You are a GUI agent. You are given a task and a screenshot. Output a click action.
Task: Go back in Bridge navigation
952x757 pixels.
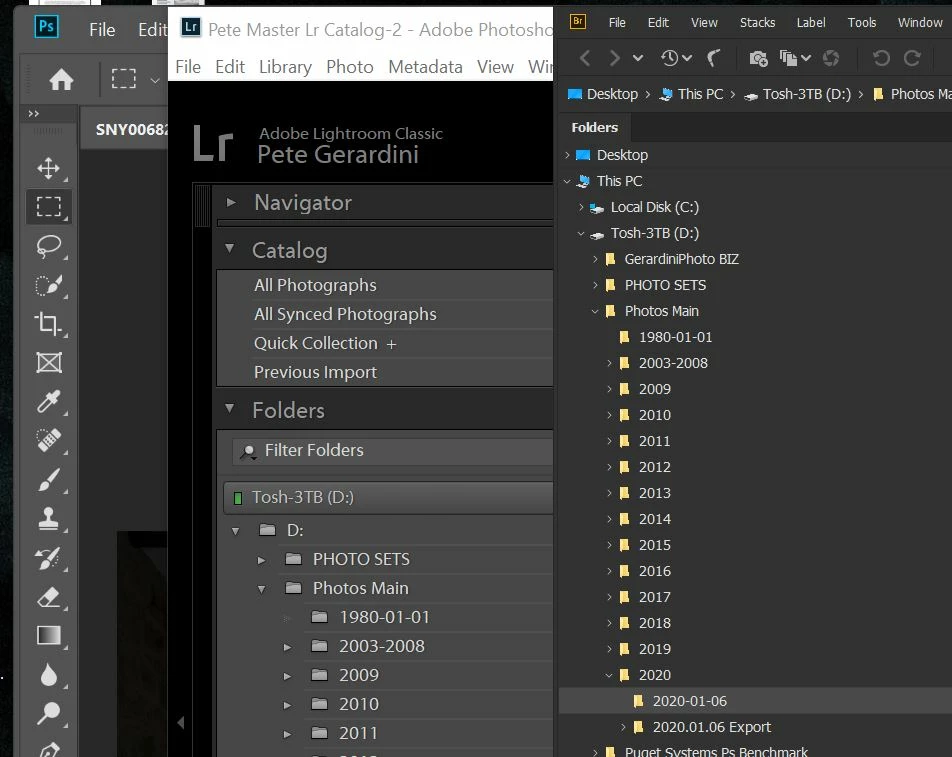585,58
